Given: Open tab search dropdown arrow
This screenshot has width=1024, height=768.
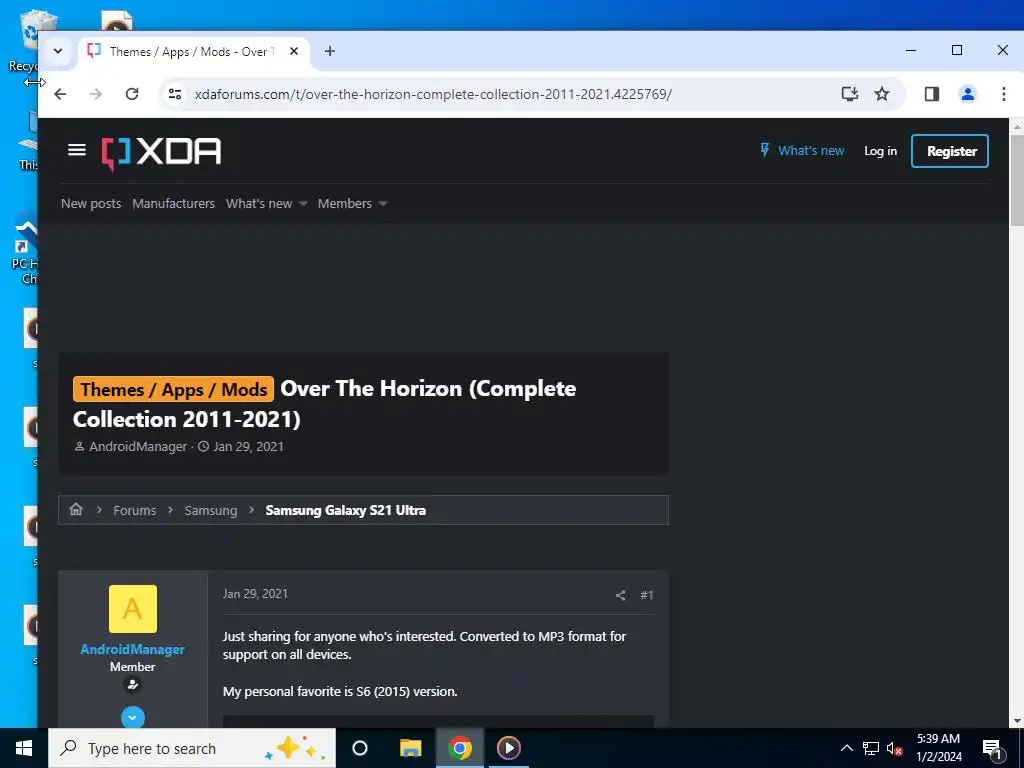Looking at the screenshot, I should point(58,51).
